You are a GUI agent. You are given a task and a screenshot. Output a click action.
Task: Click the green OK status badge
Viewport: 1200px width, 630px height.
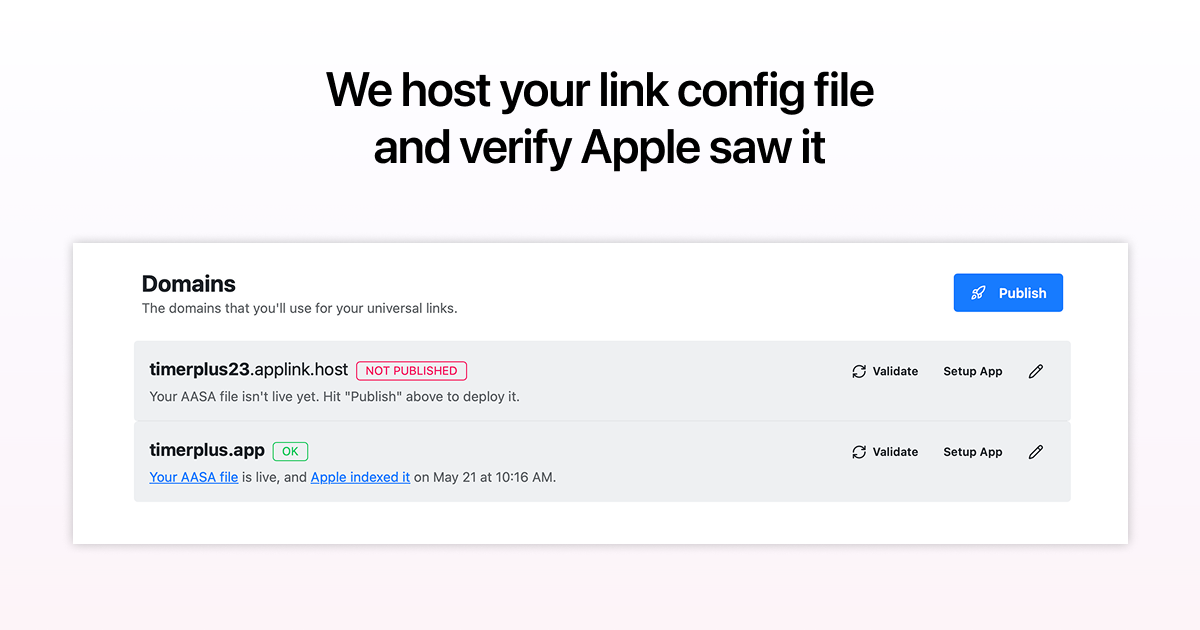click(290, 451)
